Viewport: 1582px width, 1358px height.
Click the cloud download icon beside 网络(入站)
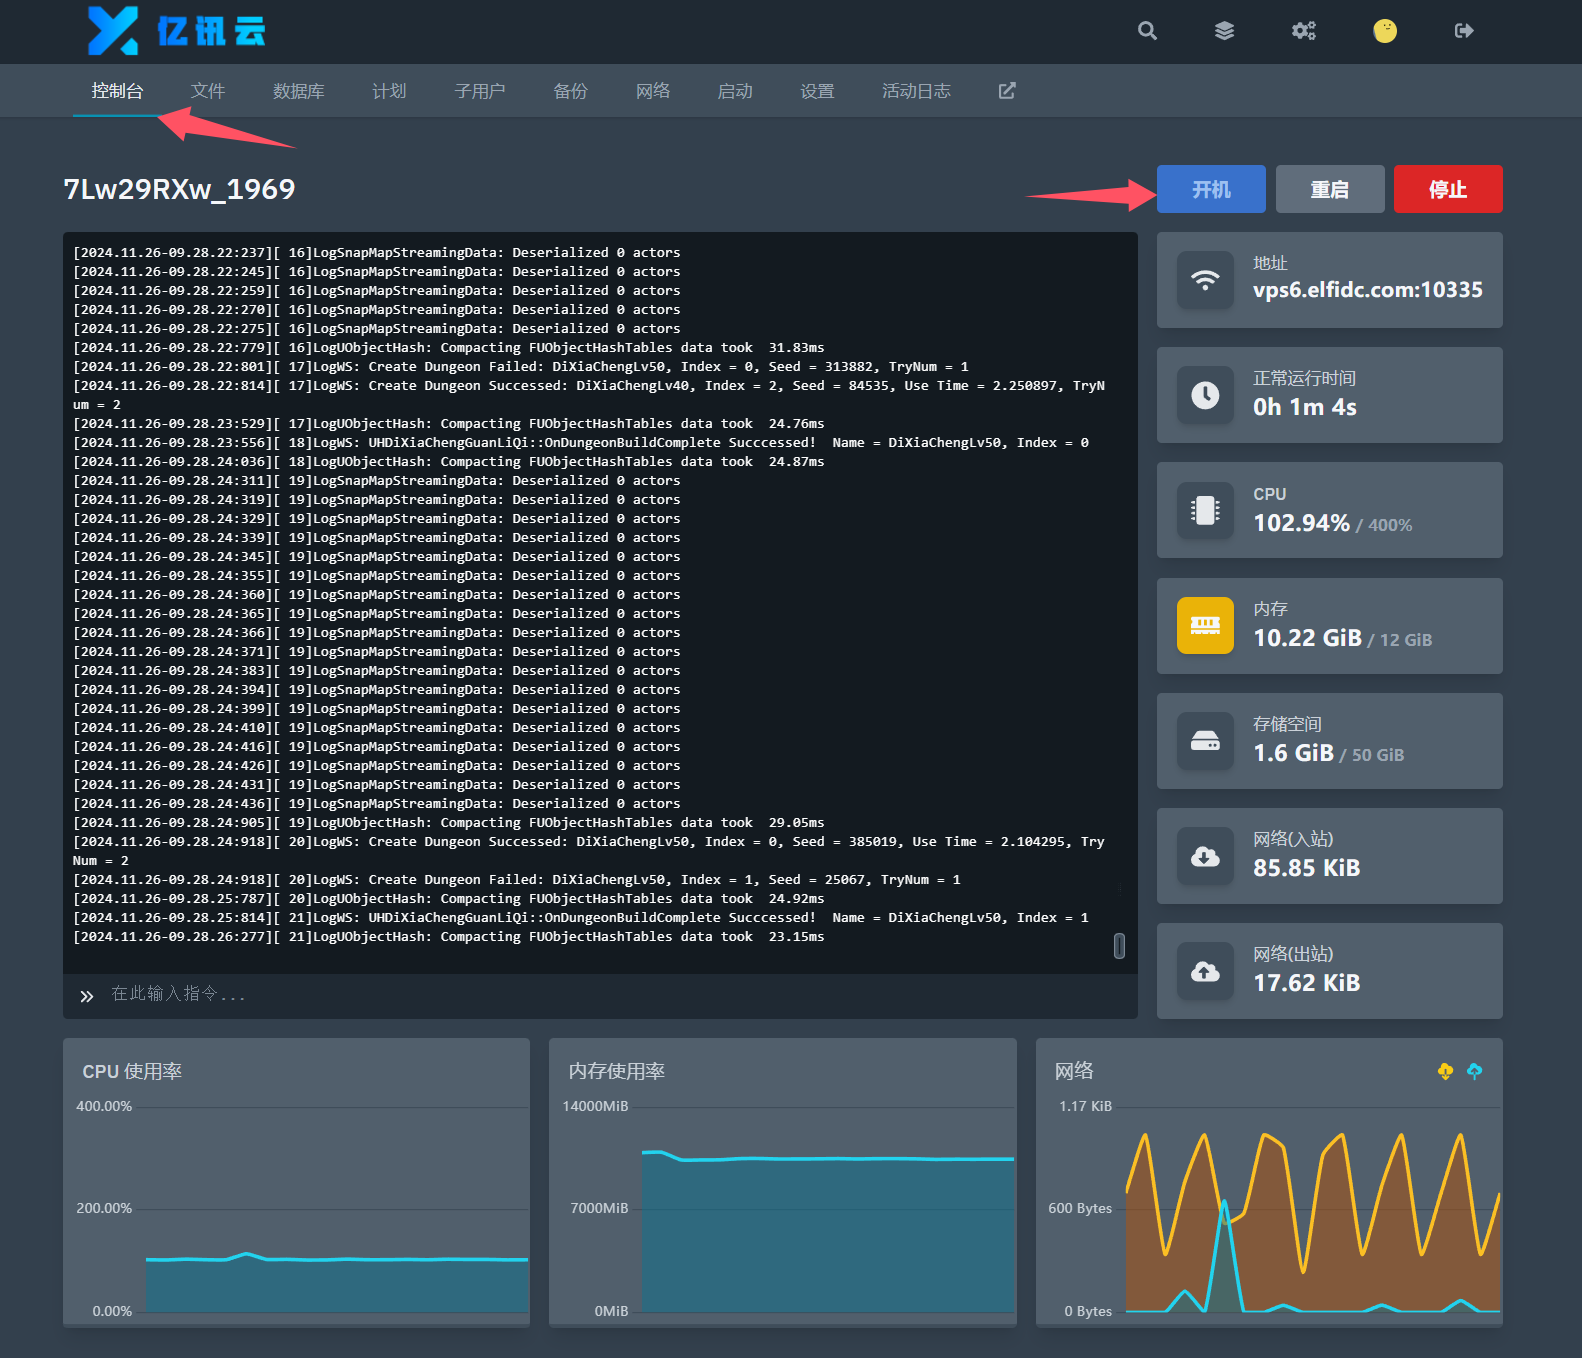pos(1205,856)
